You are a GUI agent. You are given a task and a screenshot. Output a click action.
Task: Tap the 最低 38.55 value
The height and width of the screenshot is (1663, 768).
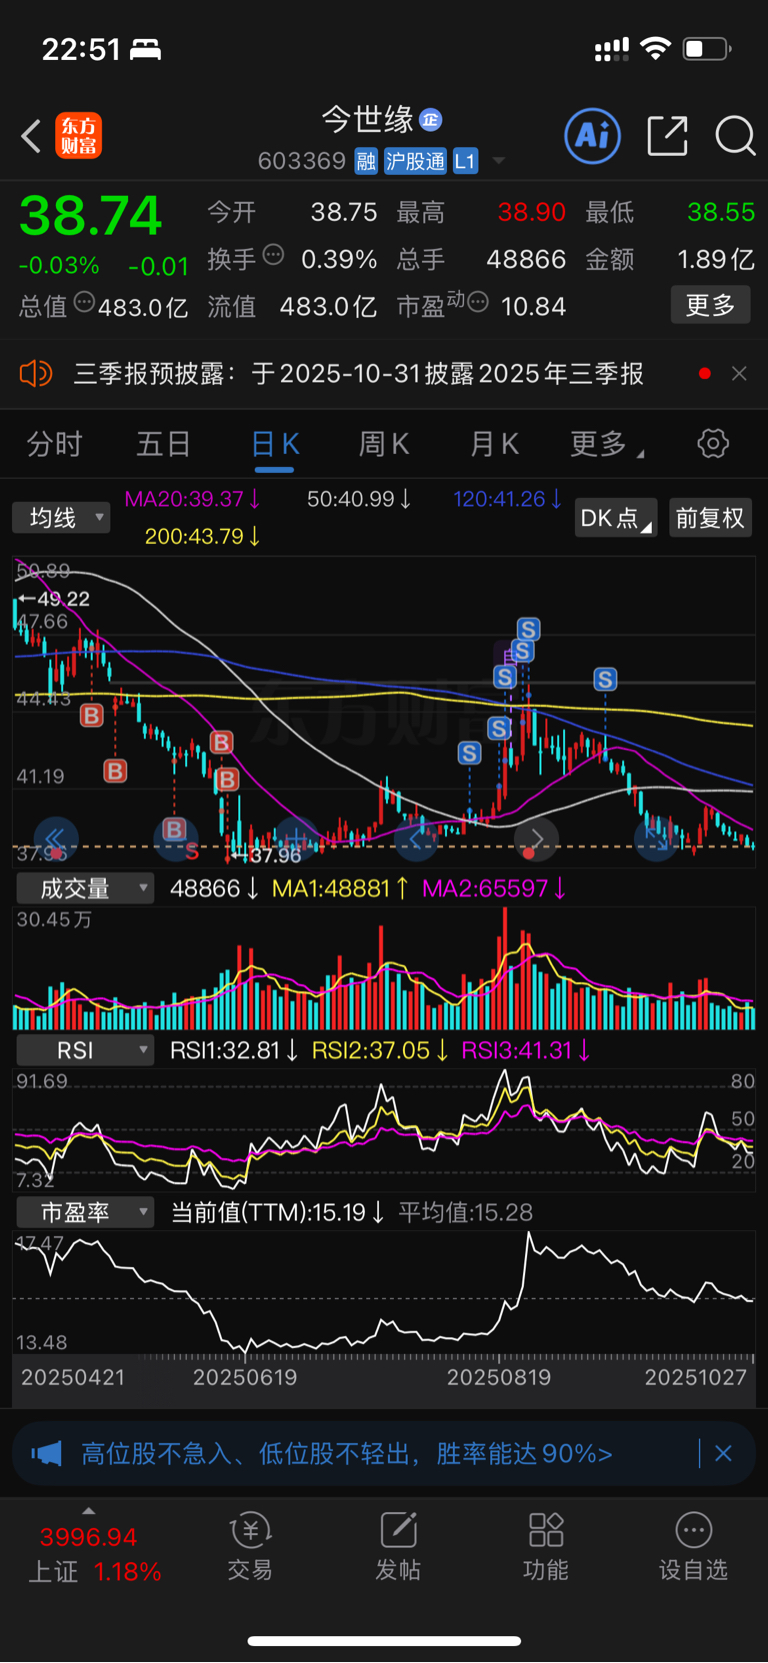[x=721, y=212]
